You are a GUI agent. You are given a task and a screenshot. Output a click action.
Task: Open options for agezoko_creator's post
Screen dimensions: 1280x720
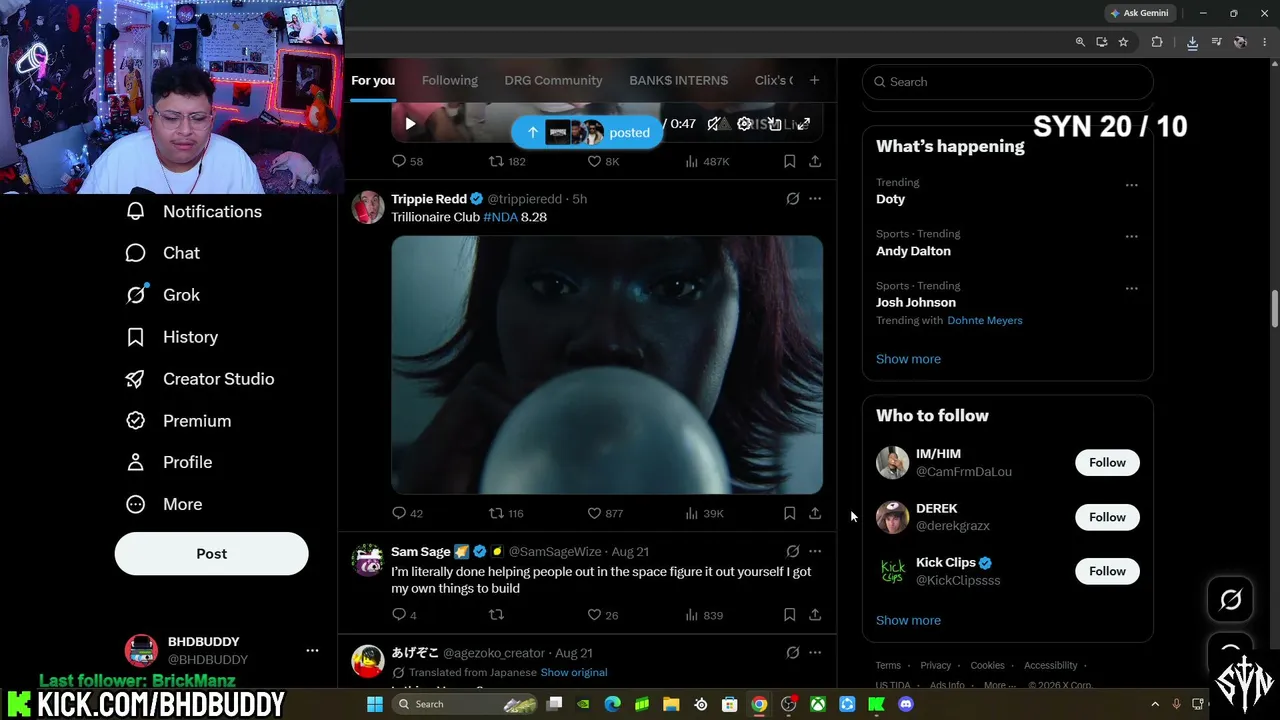(x=815, y=653)
